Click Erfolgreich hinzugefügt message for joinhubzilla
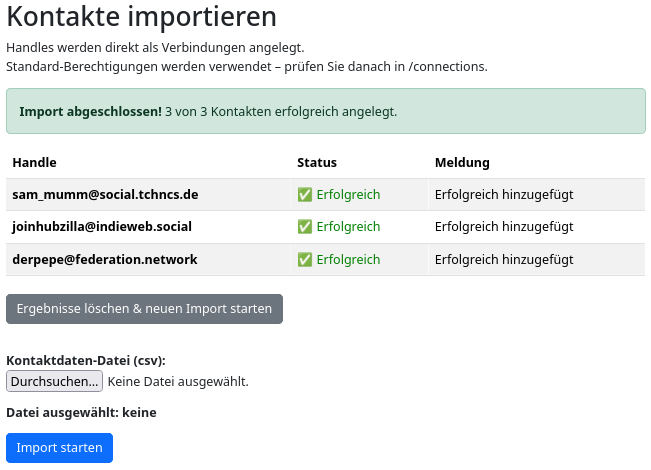Screen dimensions: 651x470 (504, 227)
